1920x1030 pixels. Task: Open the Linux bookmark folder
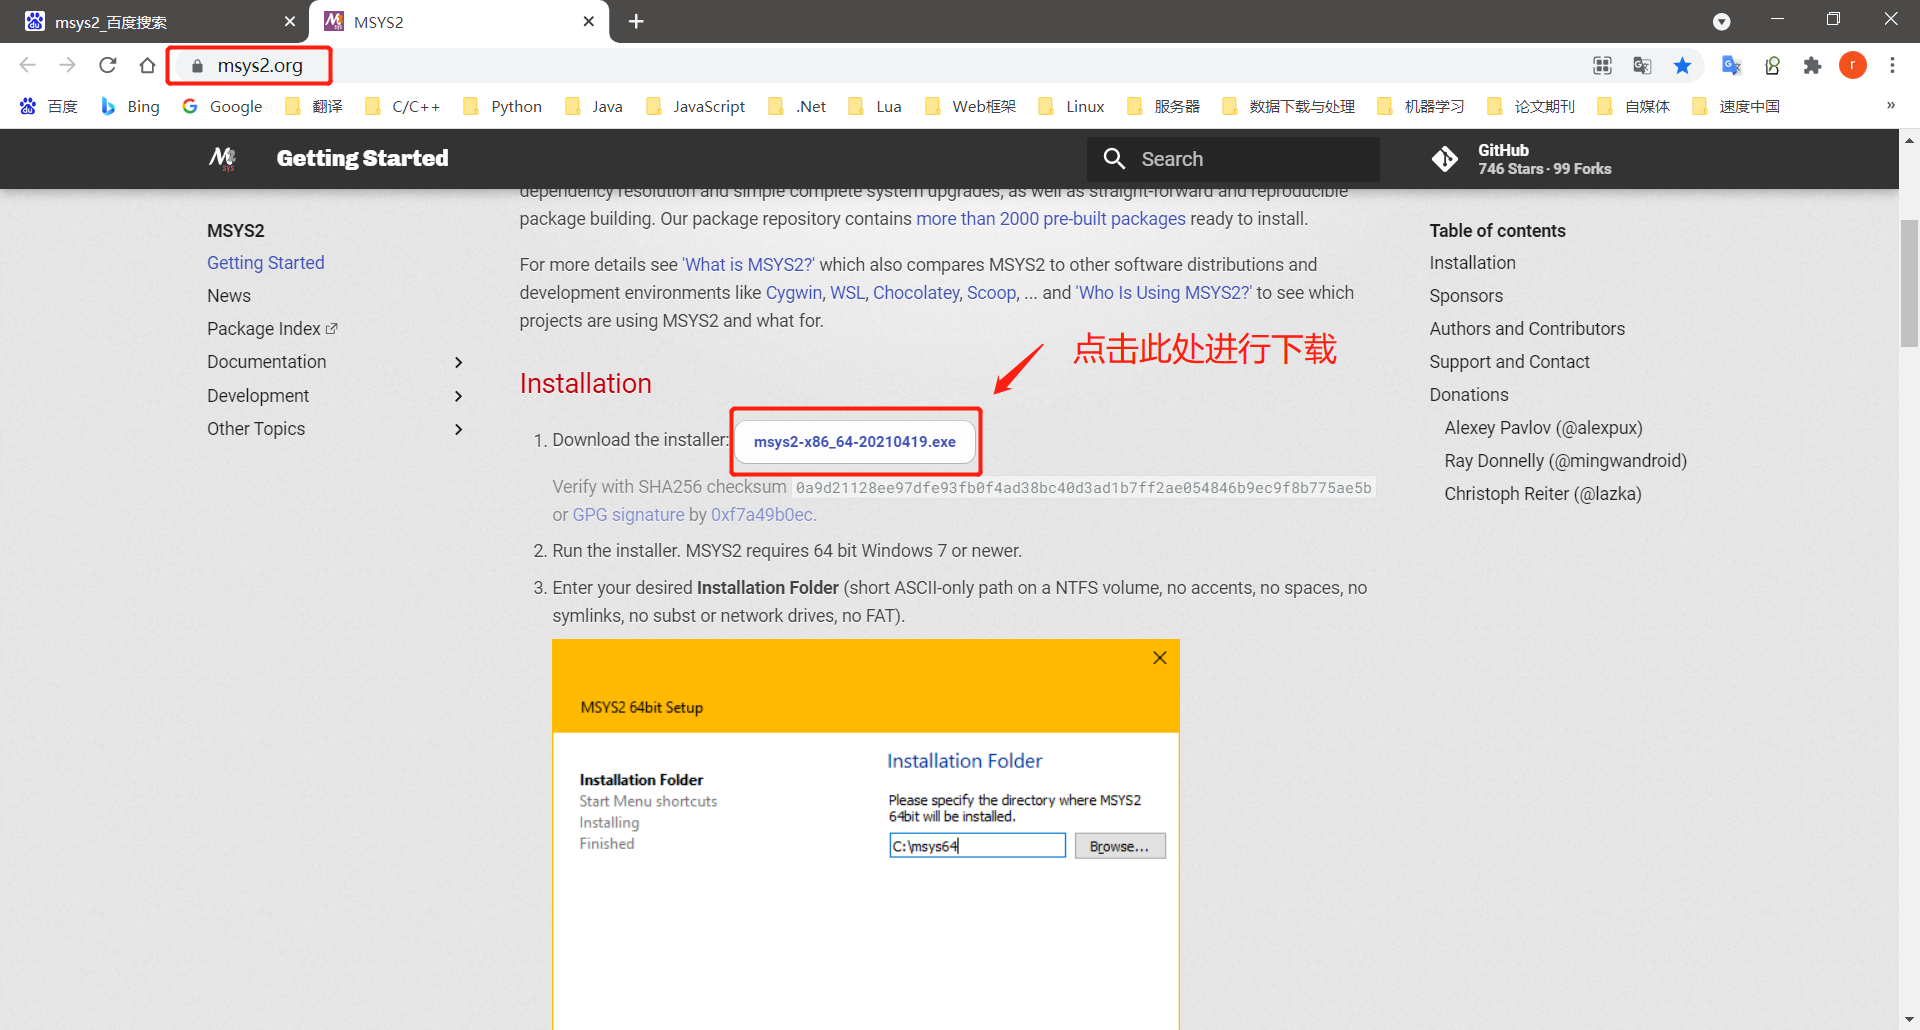tap(1072, 106)
